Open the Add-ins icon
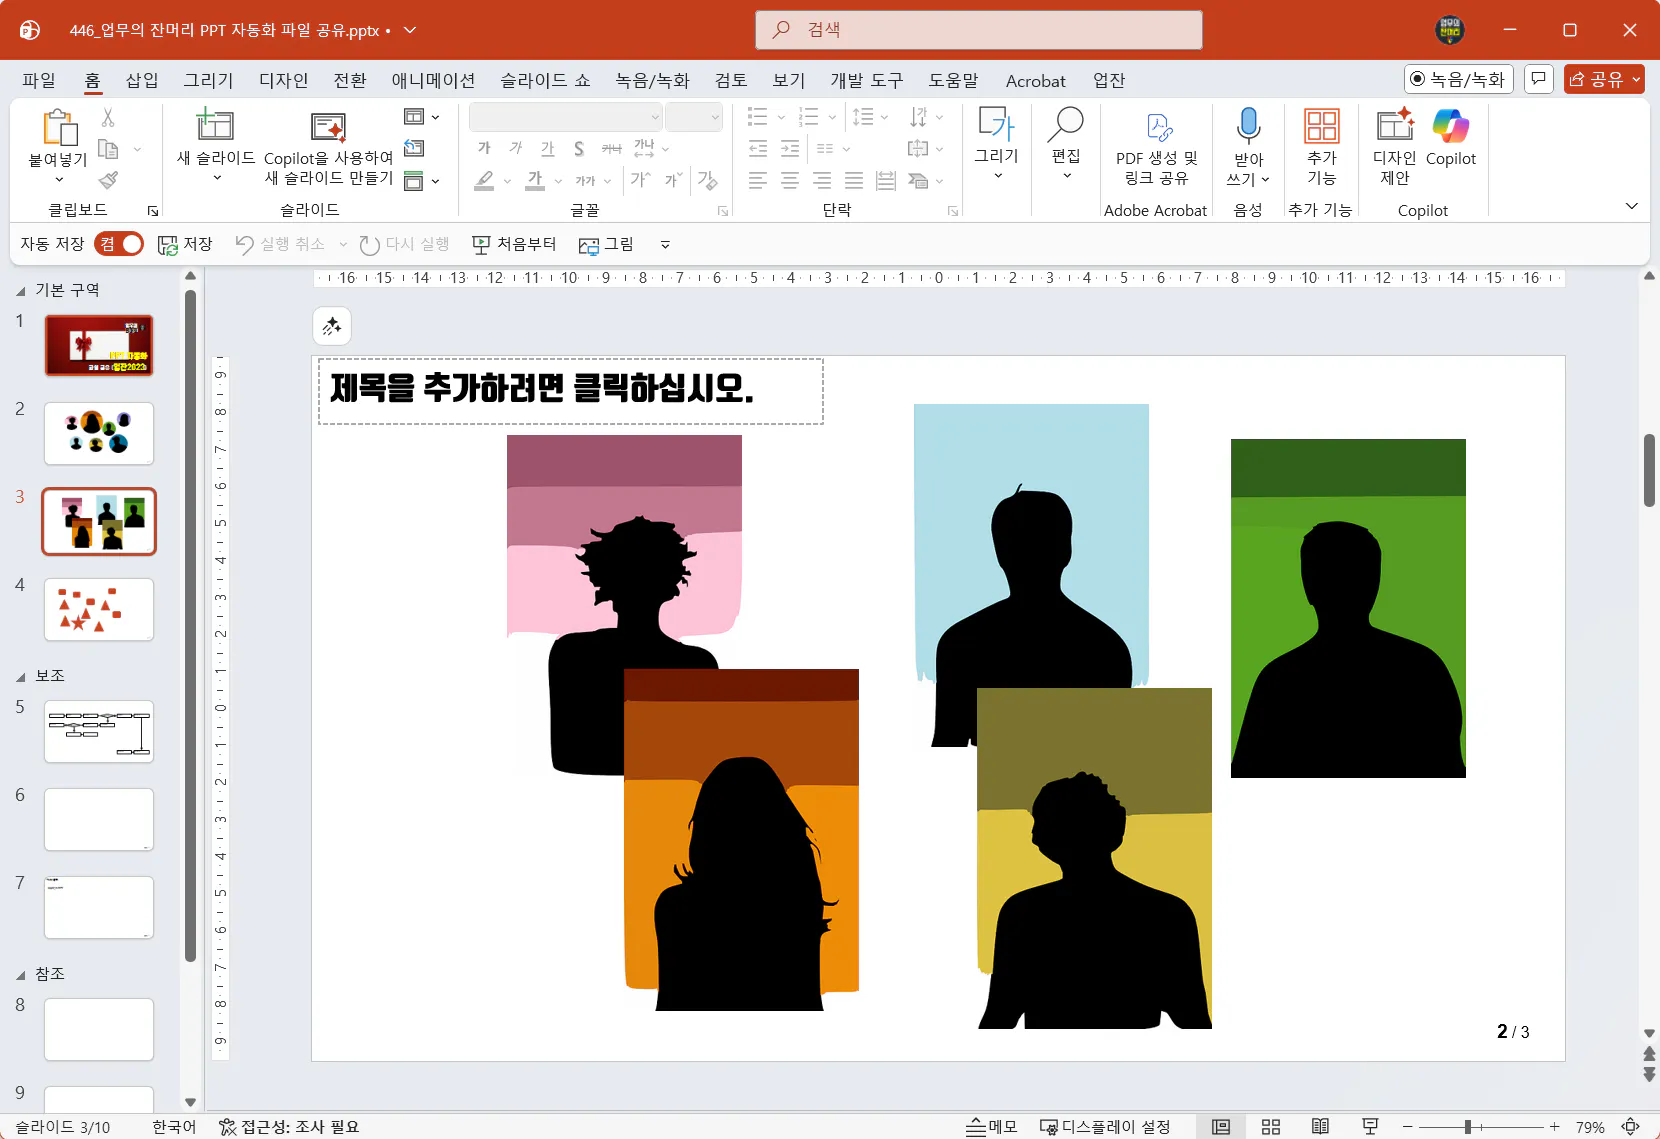This screenshot has width=1660, height=1139. 1321,127
